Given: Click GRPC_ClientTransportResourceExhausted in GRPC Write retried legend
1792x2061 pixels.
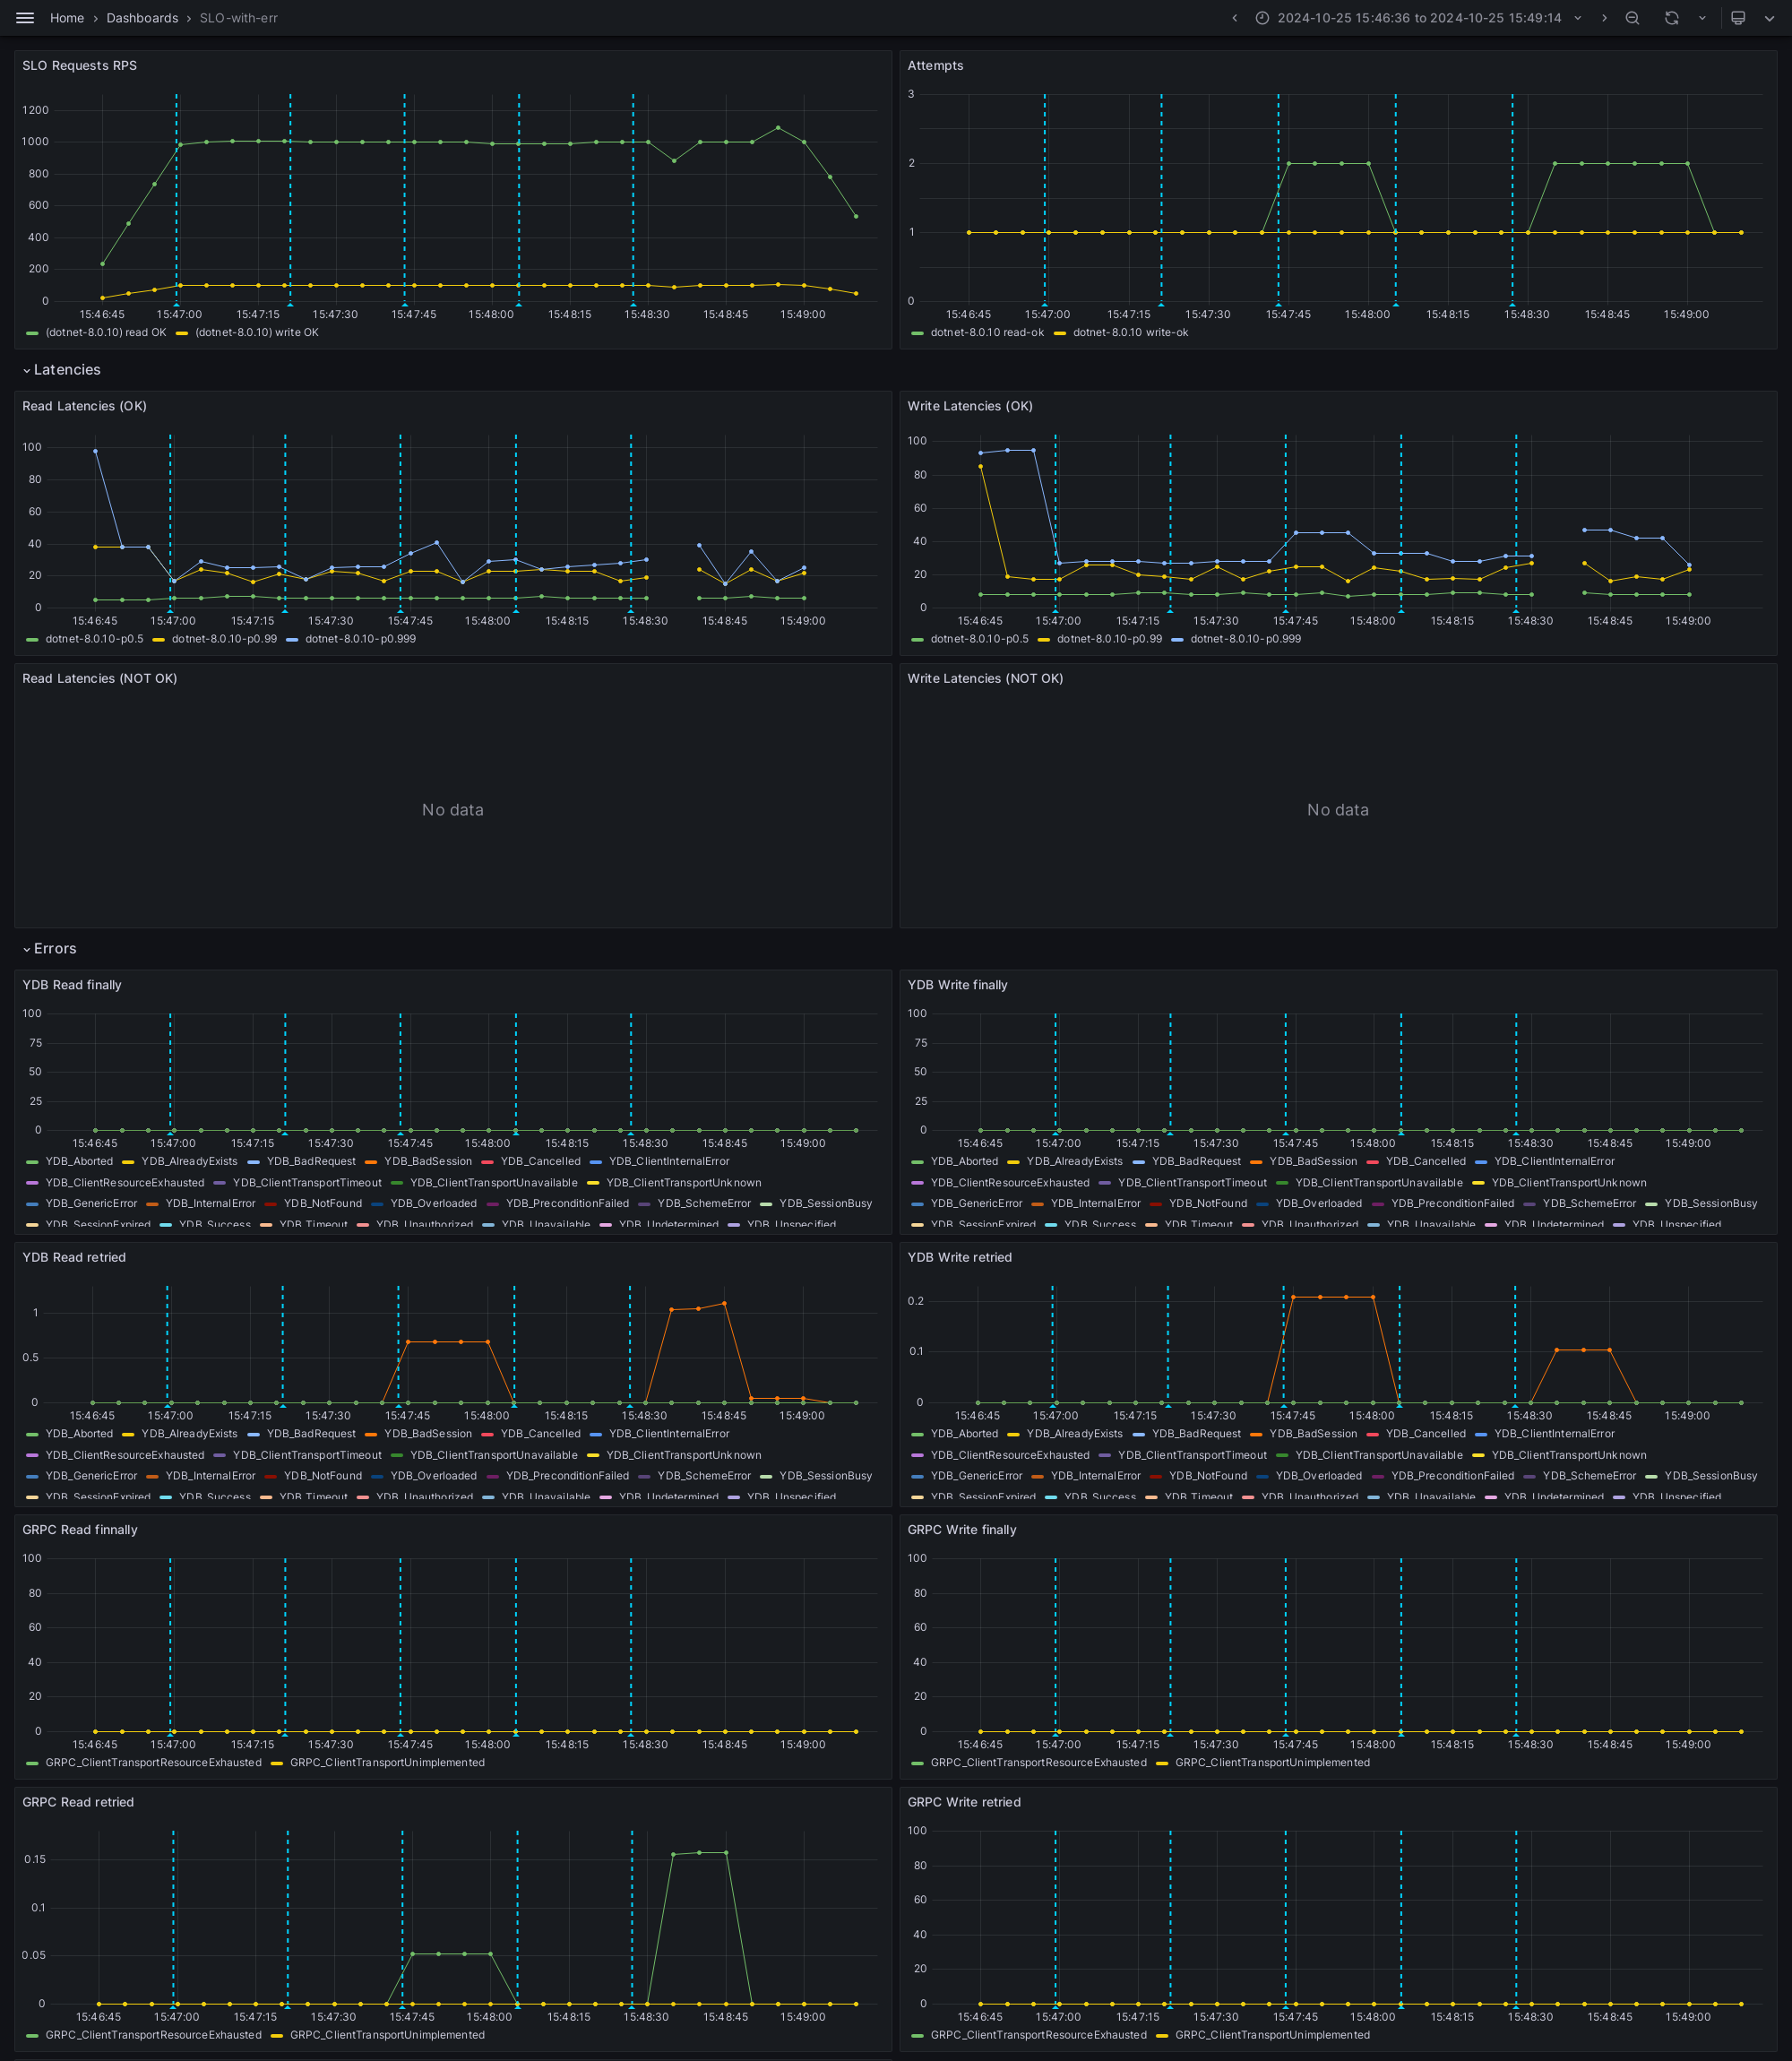Looking at the screenshot, I should coord(1039,2035).
